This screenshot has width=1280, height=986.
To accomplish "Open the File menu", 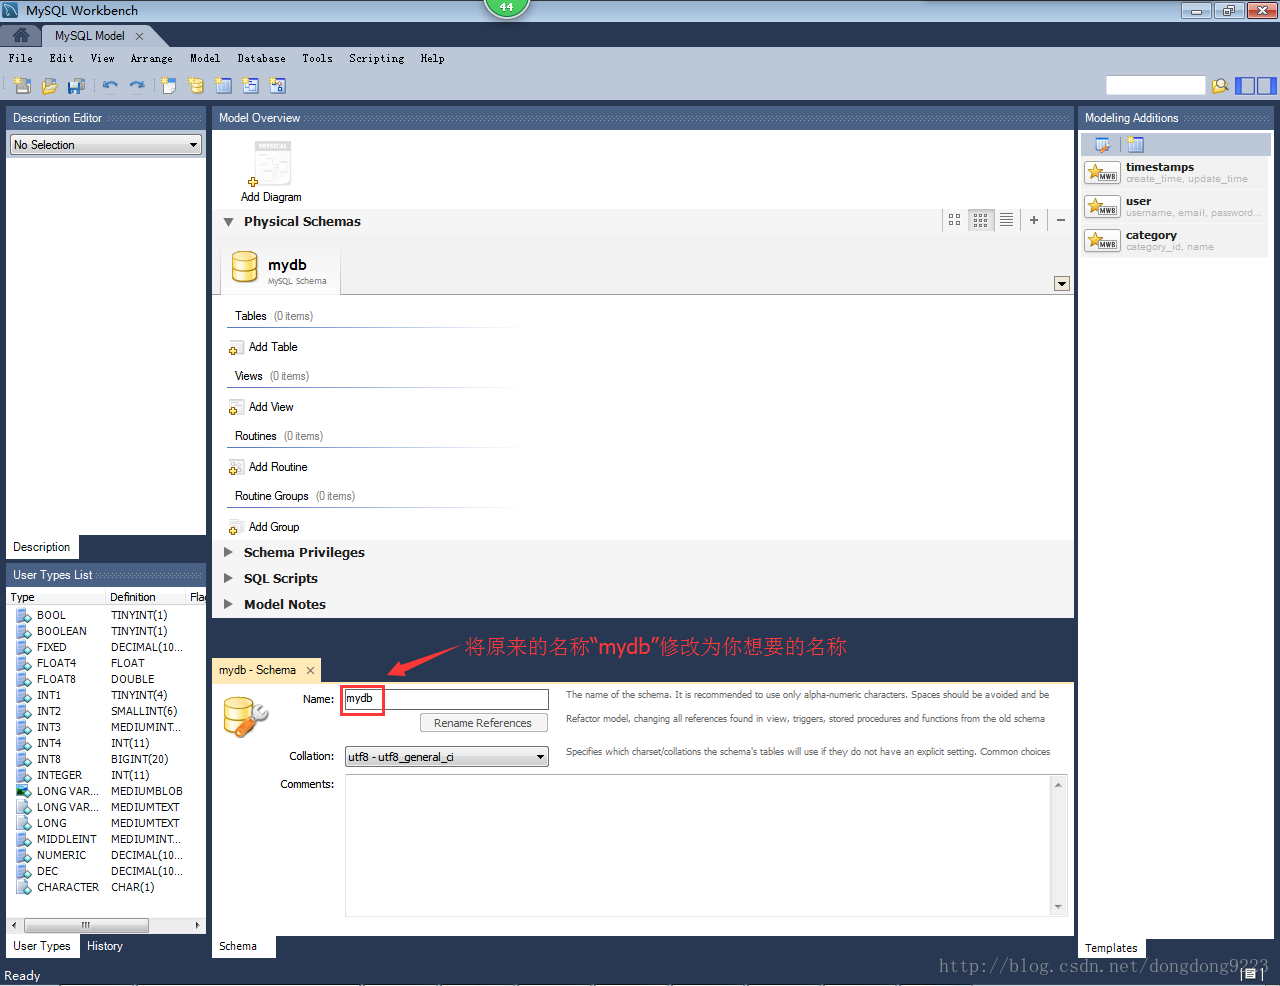I will click(20, 58).
